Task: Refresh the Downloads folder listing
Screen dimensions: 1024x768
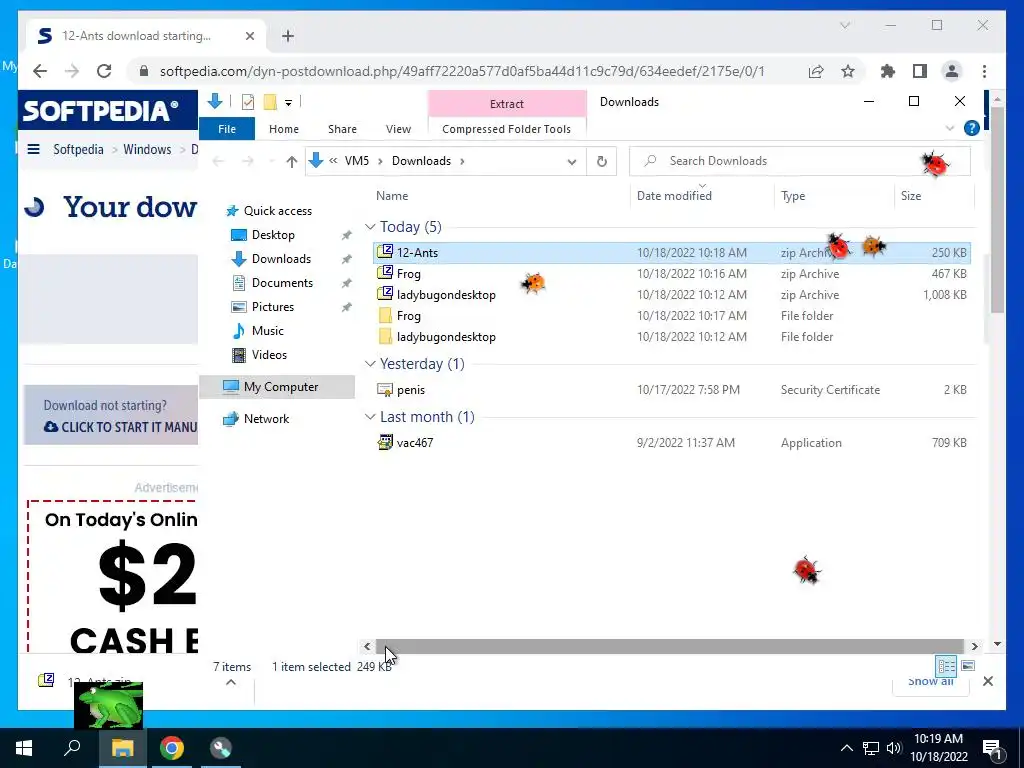Action: point(601,161)
